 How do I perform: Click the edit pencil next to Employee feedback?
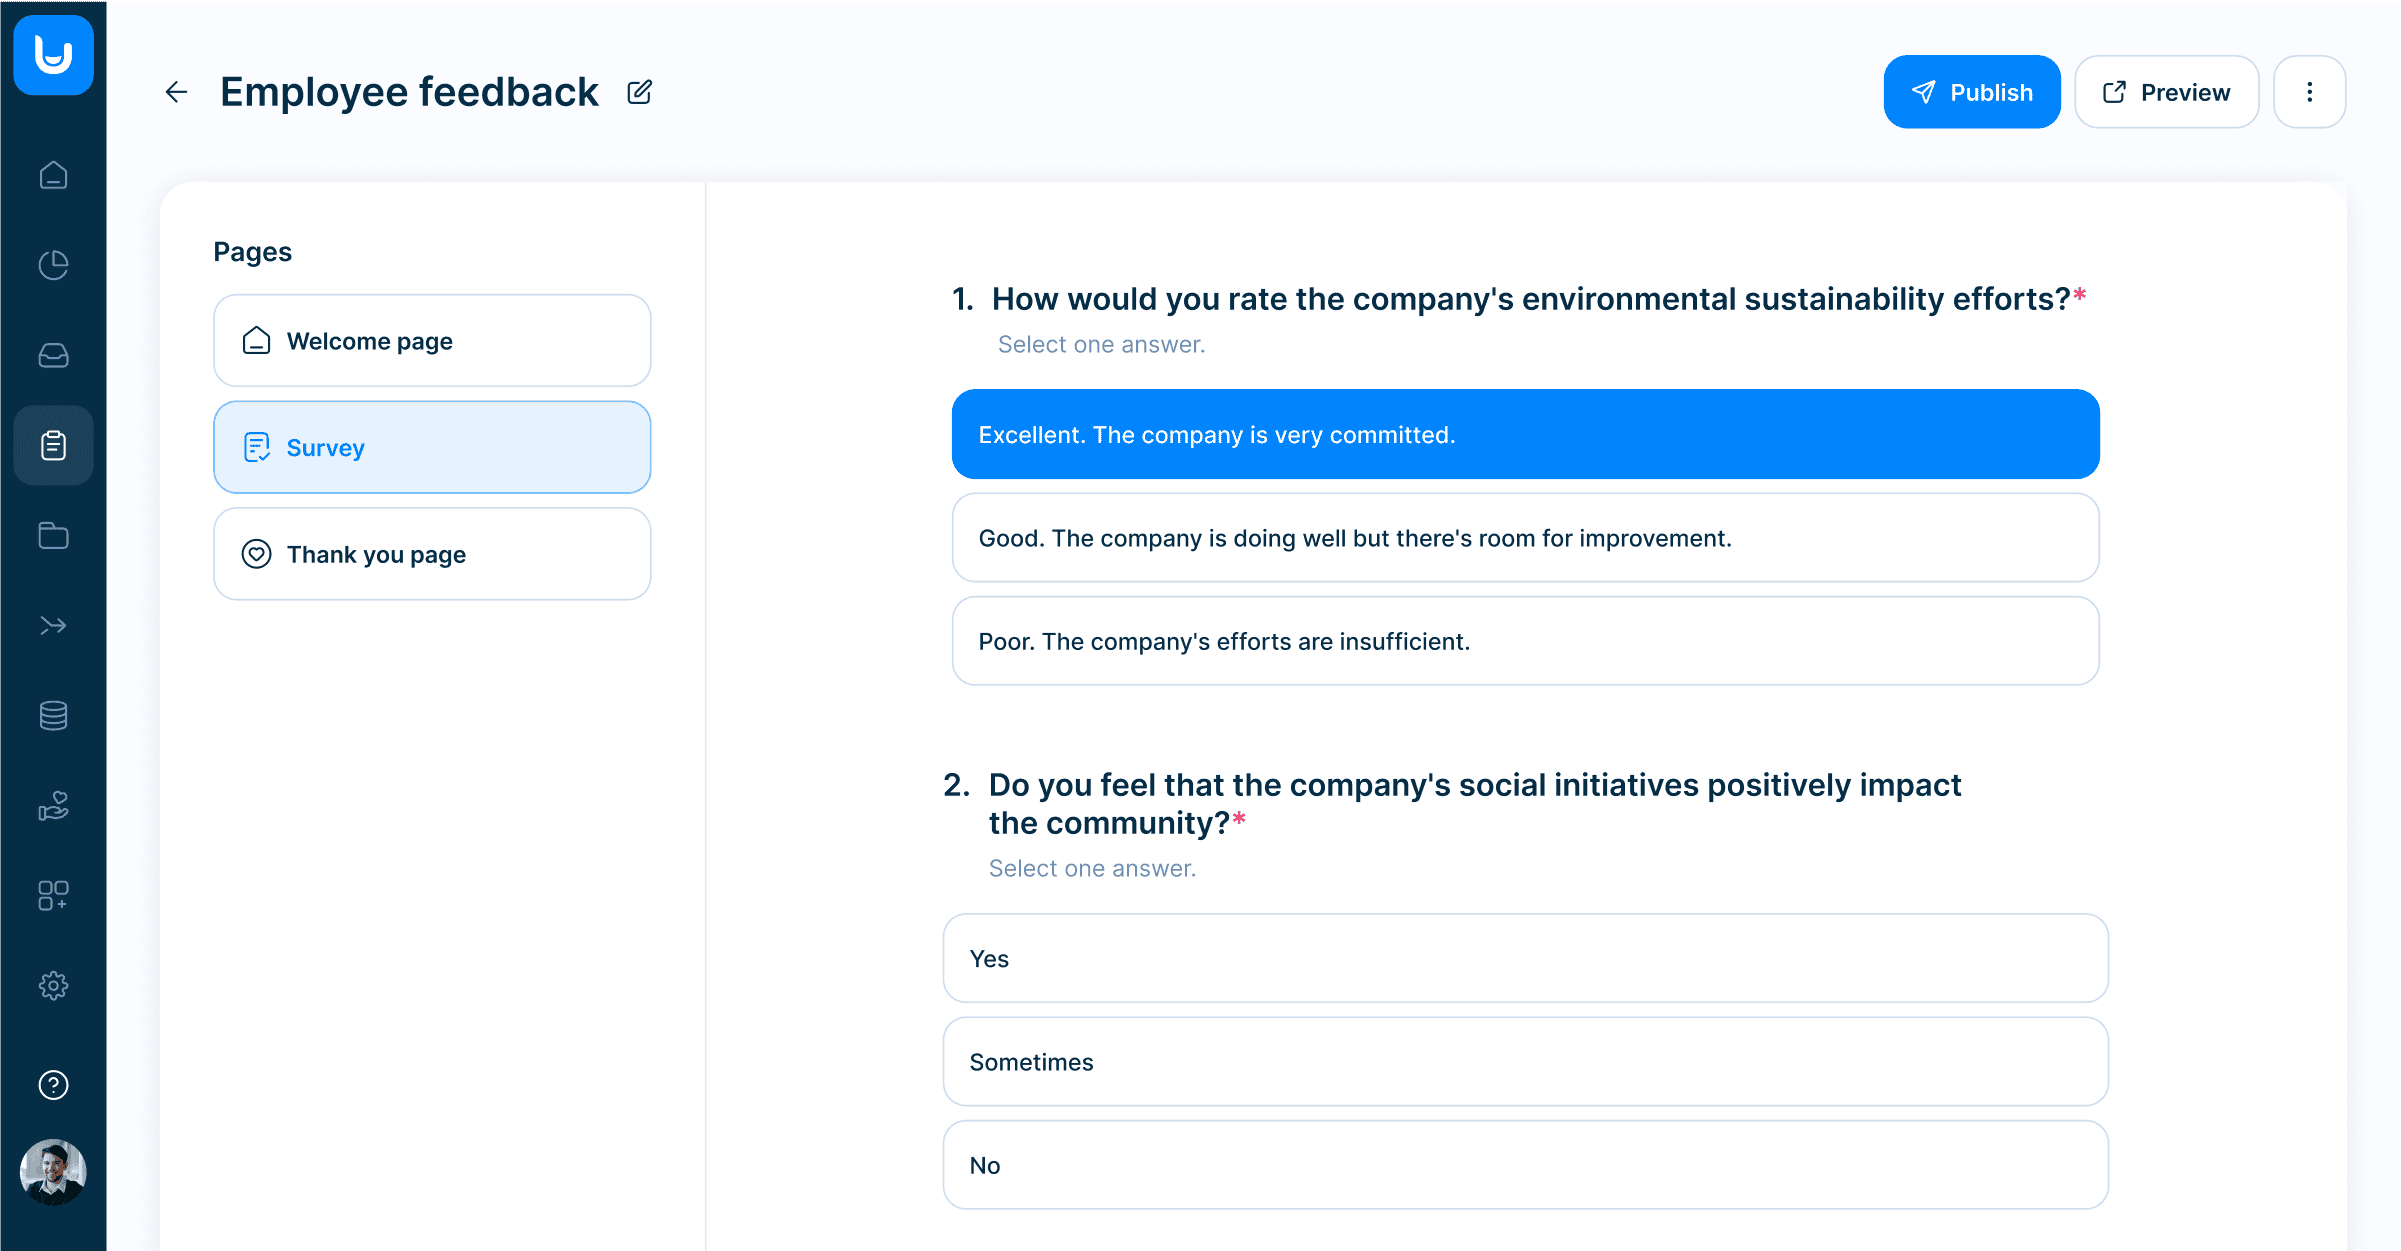coord(639,91)
